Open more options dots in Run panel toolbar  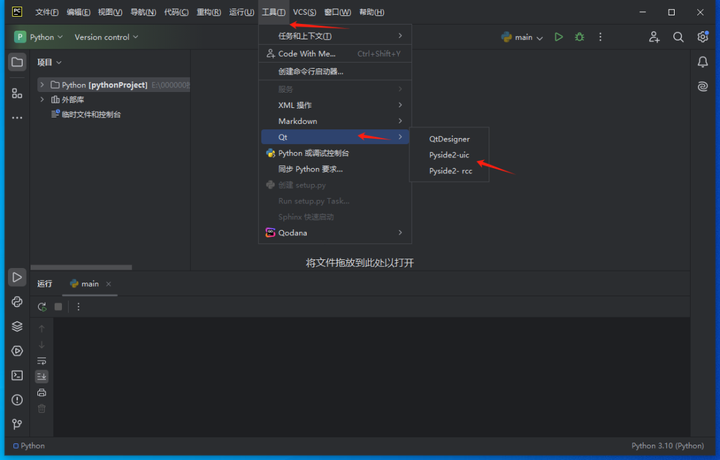point(79,307)
